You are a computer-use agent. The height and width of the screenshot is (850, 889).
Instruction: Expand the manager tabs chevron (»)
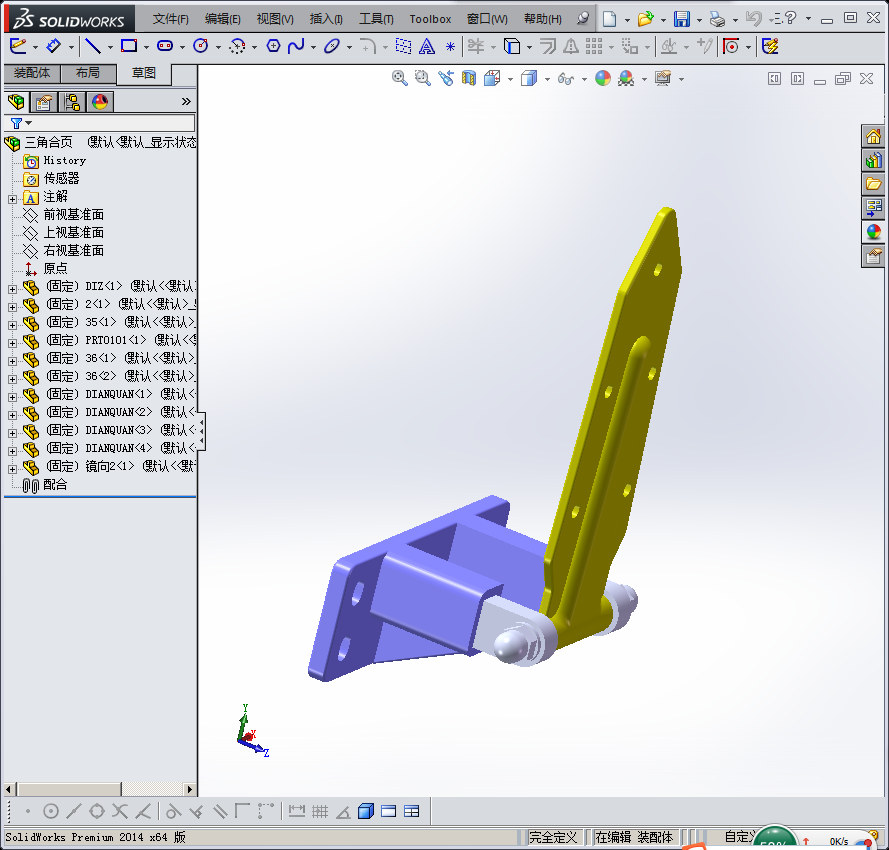click(186, 102)
